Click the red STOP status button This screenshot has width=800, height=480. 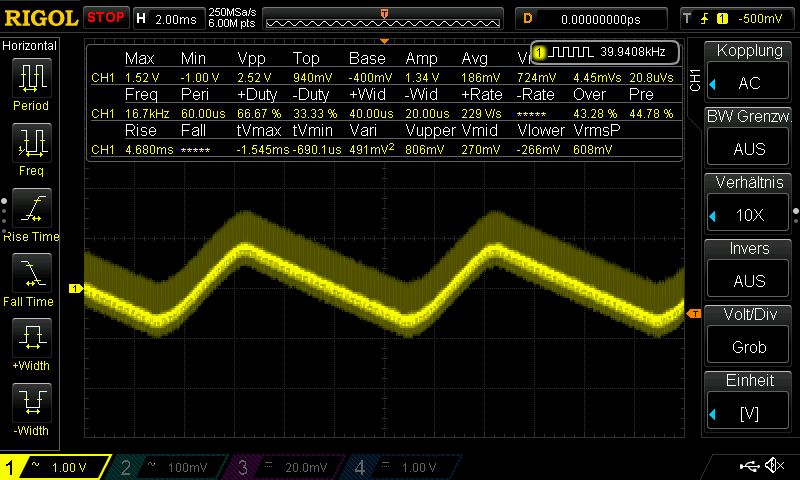106,18
